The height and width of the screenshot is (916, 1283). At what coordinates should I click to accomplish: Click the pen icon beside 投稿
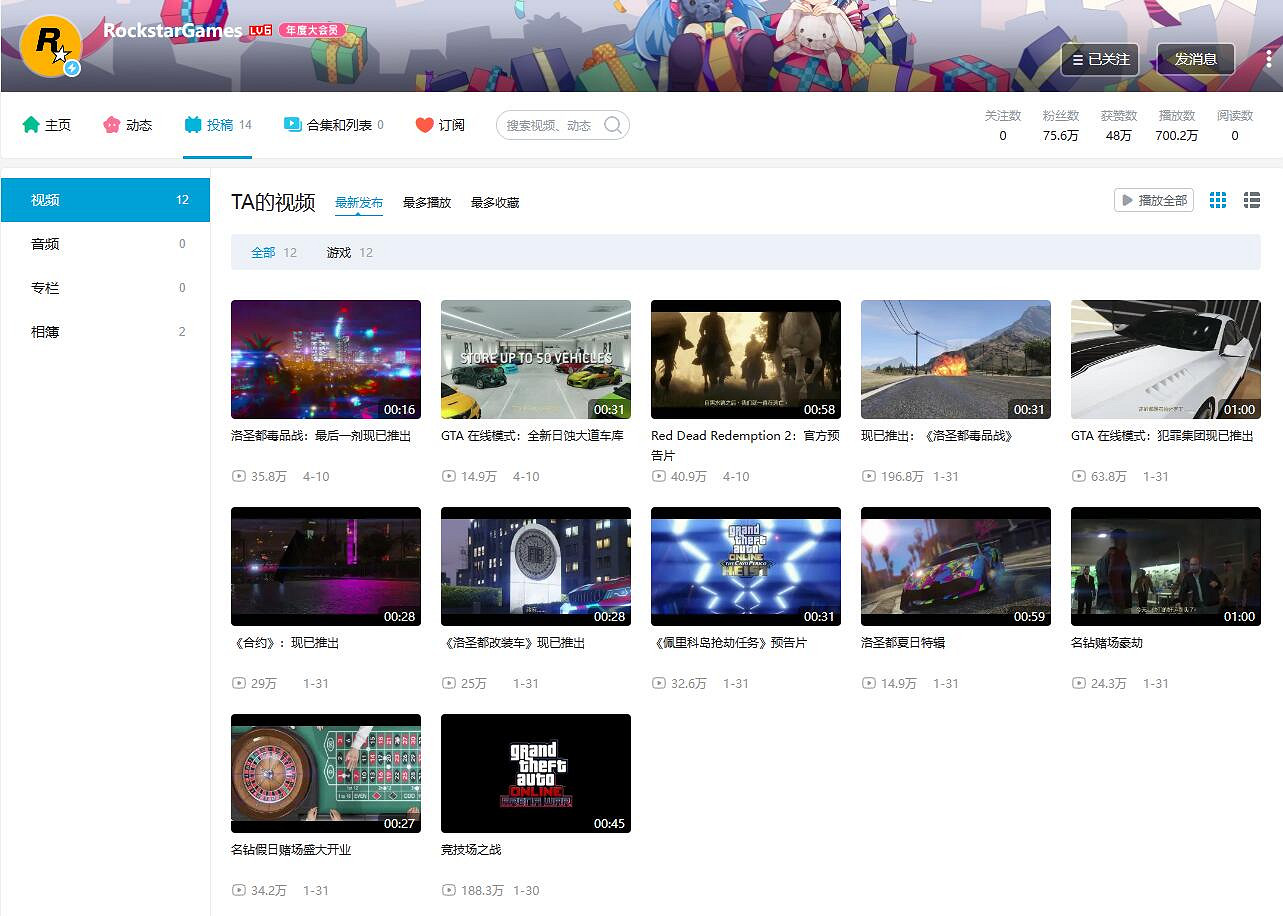pyautogui.click(x=190, y=124)
